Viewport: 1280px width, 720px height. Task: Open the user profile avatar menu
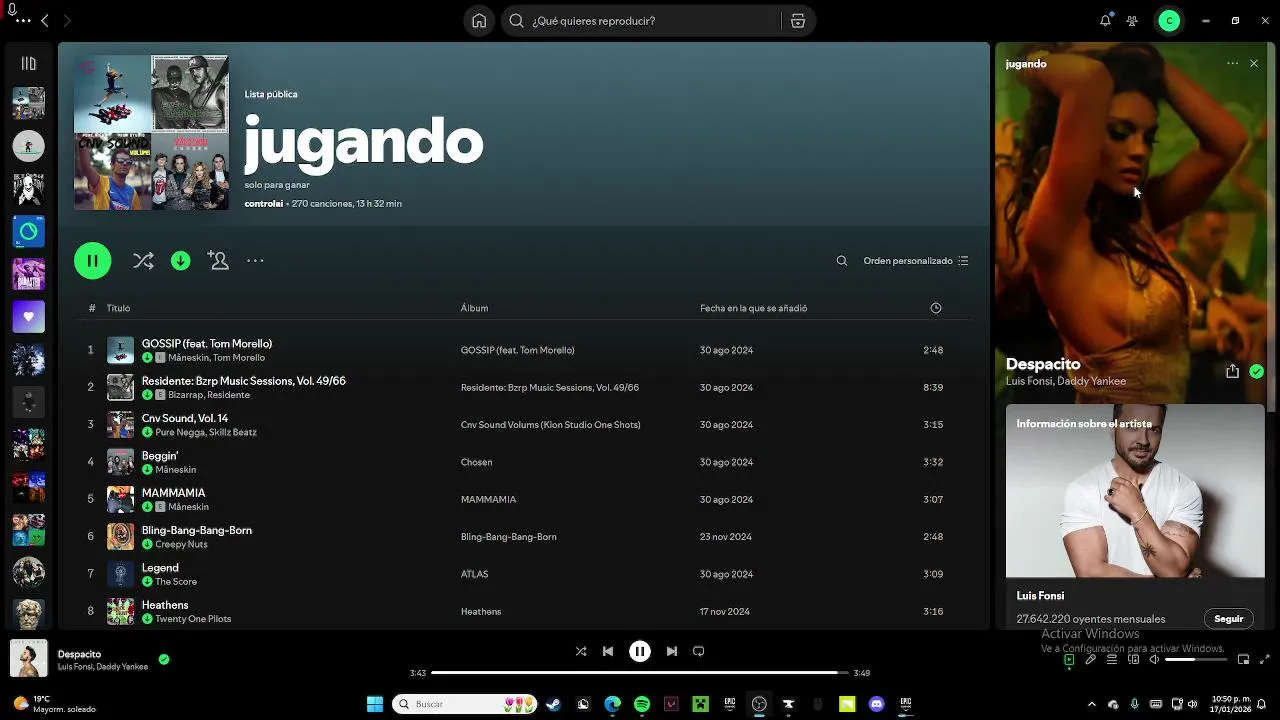(1169, 21)
